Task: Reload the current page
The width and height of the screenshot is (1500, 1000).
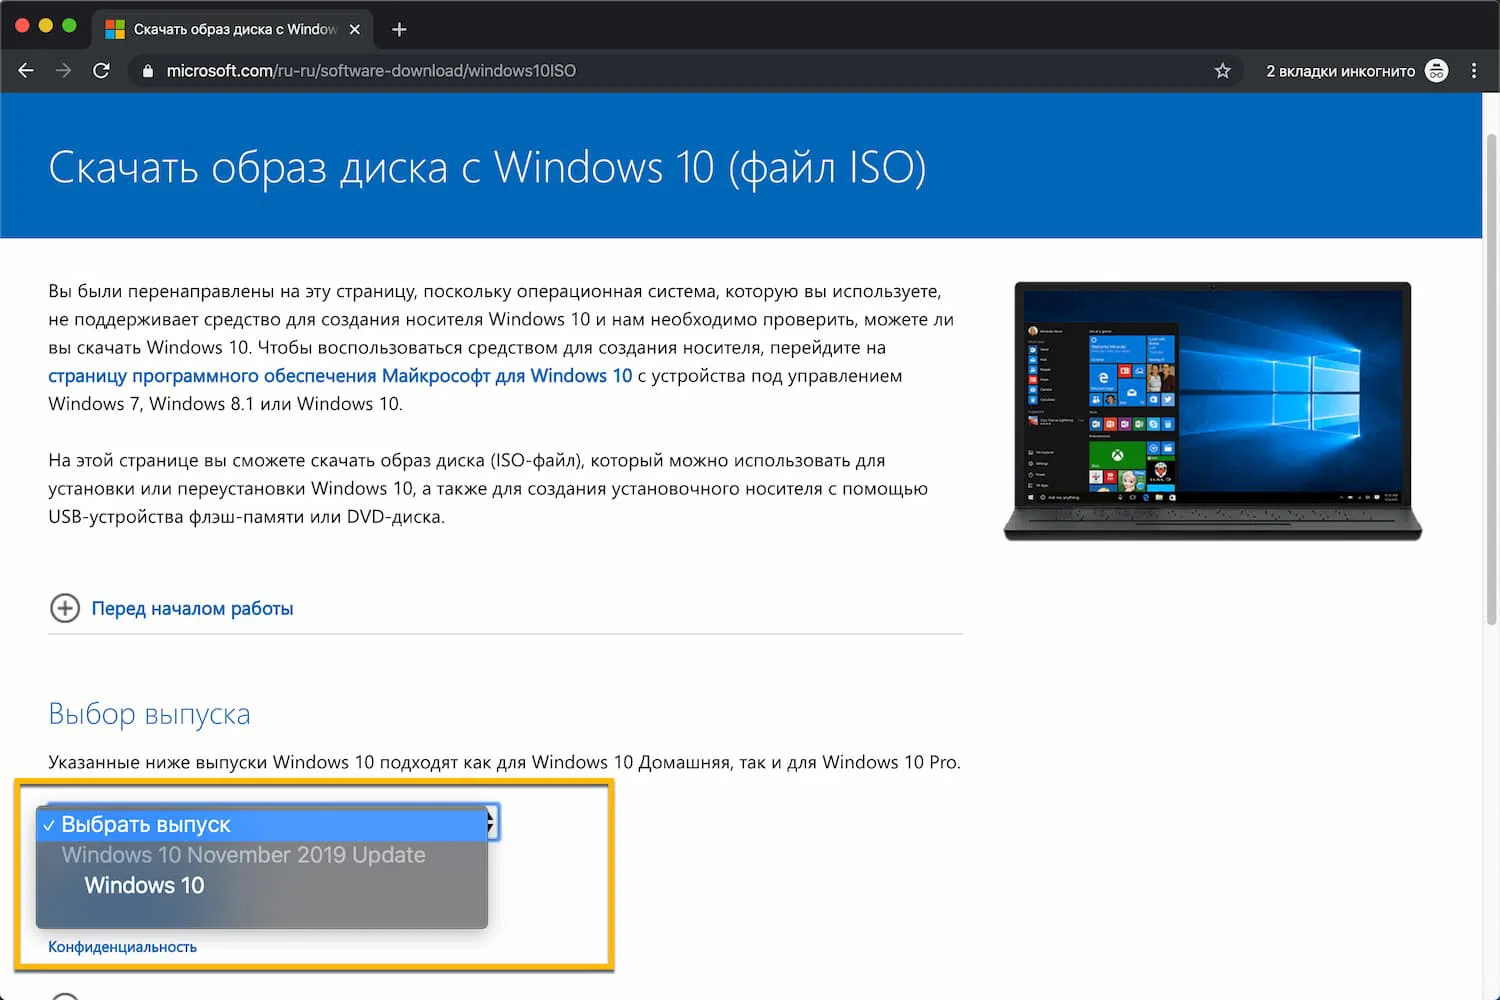Action: click(101, 70)
